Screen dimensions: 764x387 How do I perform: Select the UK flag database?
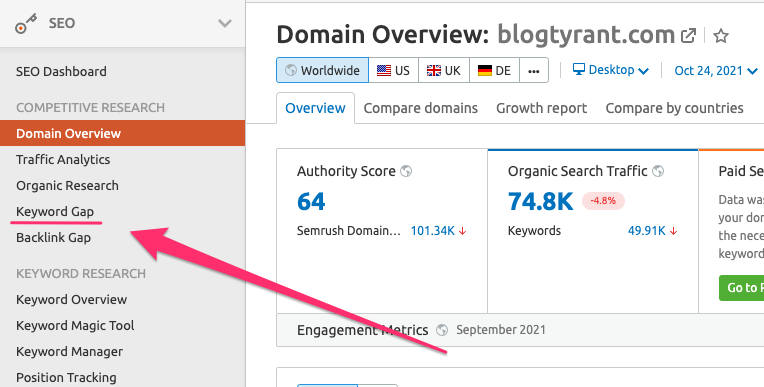click(444, 70)
